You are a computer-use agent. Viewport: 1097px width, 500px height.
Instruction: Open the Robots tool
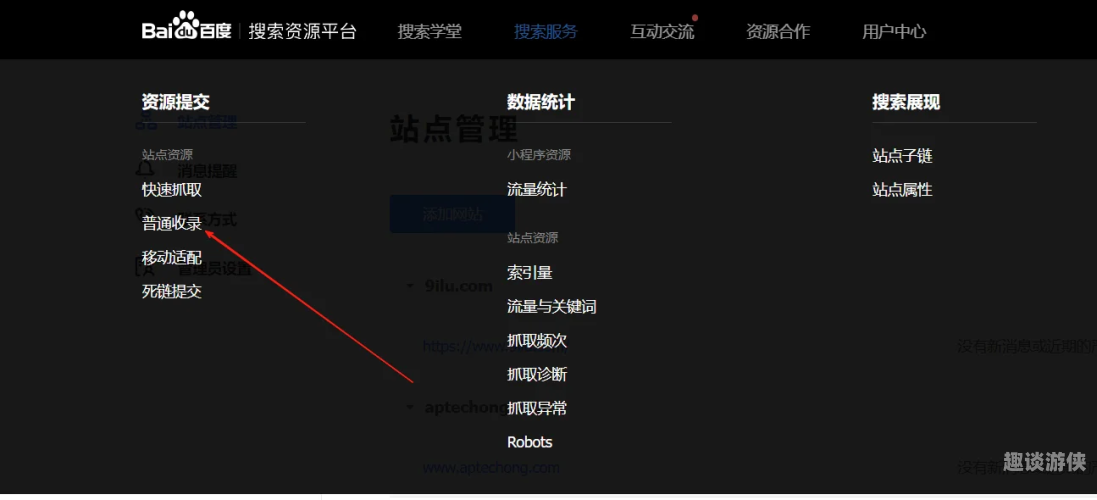click(x=530, y=442)
